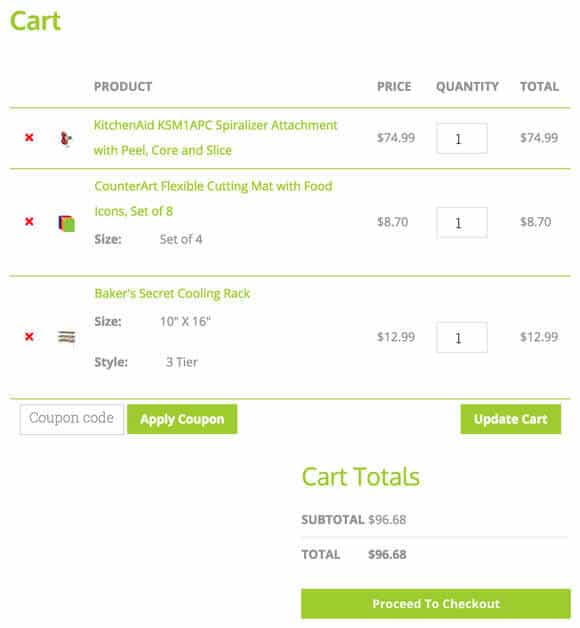Focus the Coupon code text box
The width and height of the screenshot is (580, 628).
[x=72, y=419]
